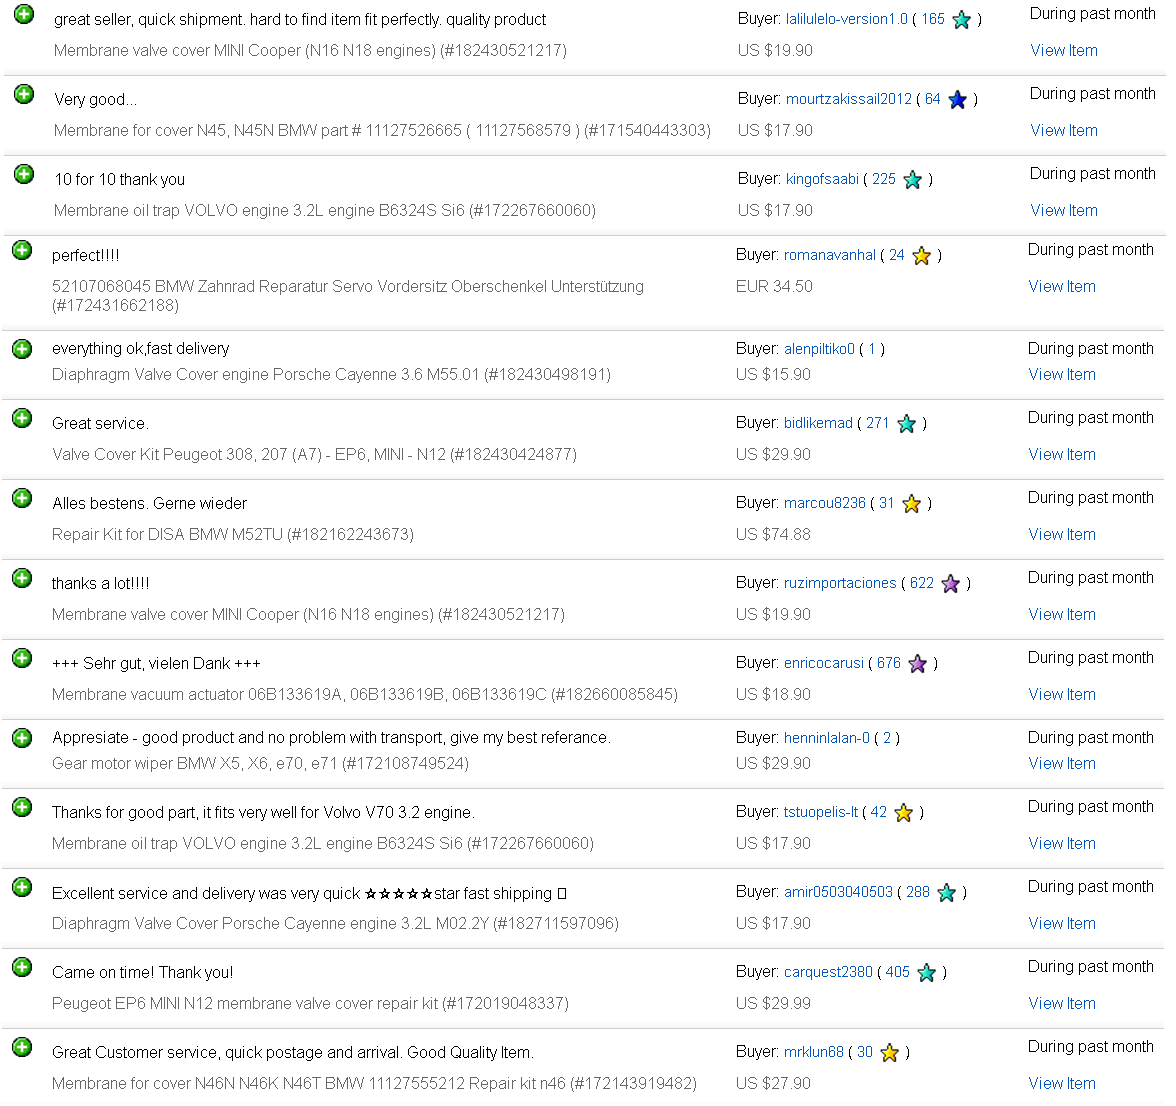This screenshot has width=1176, height=1106.
Task: View item for Gear motor wiper BMW X5
Action: click(1062, 763)
